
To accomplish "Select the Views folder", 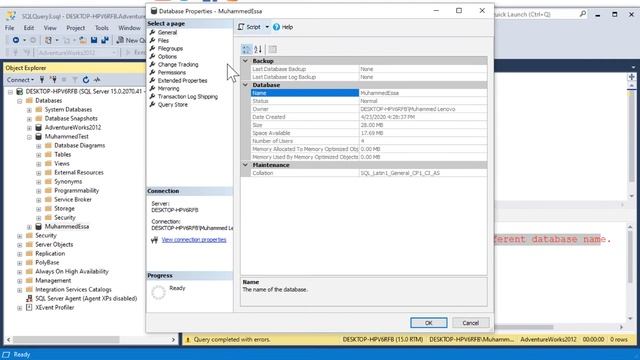I will point(62,163).
